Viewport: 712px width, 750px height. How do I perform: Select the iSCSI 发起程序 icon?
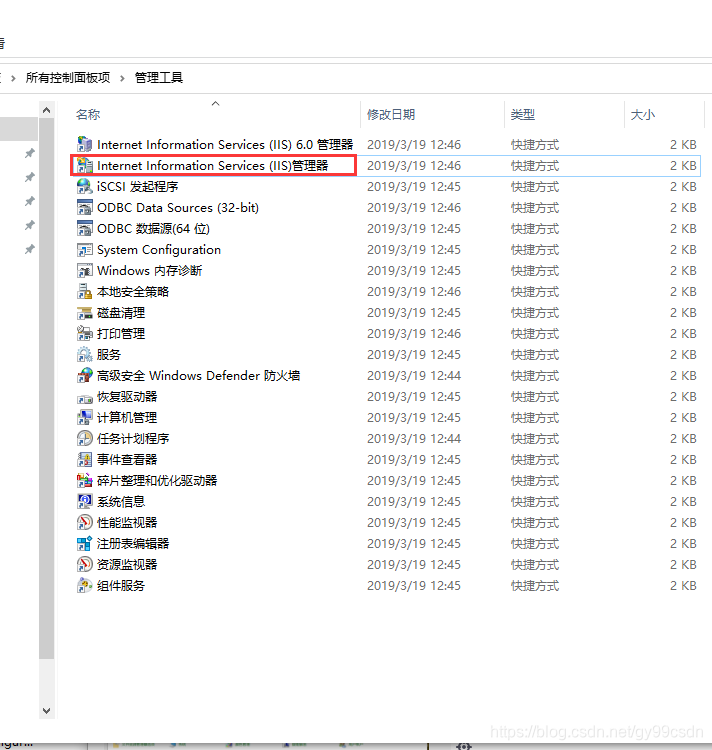85,186
